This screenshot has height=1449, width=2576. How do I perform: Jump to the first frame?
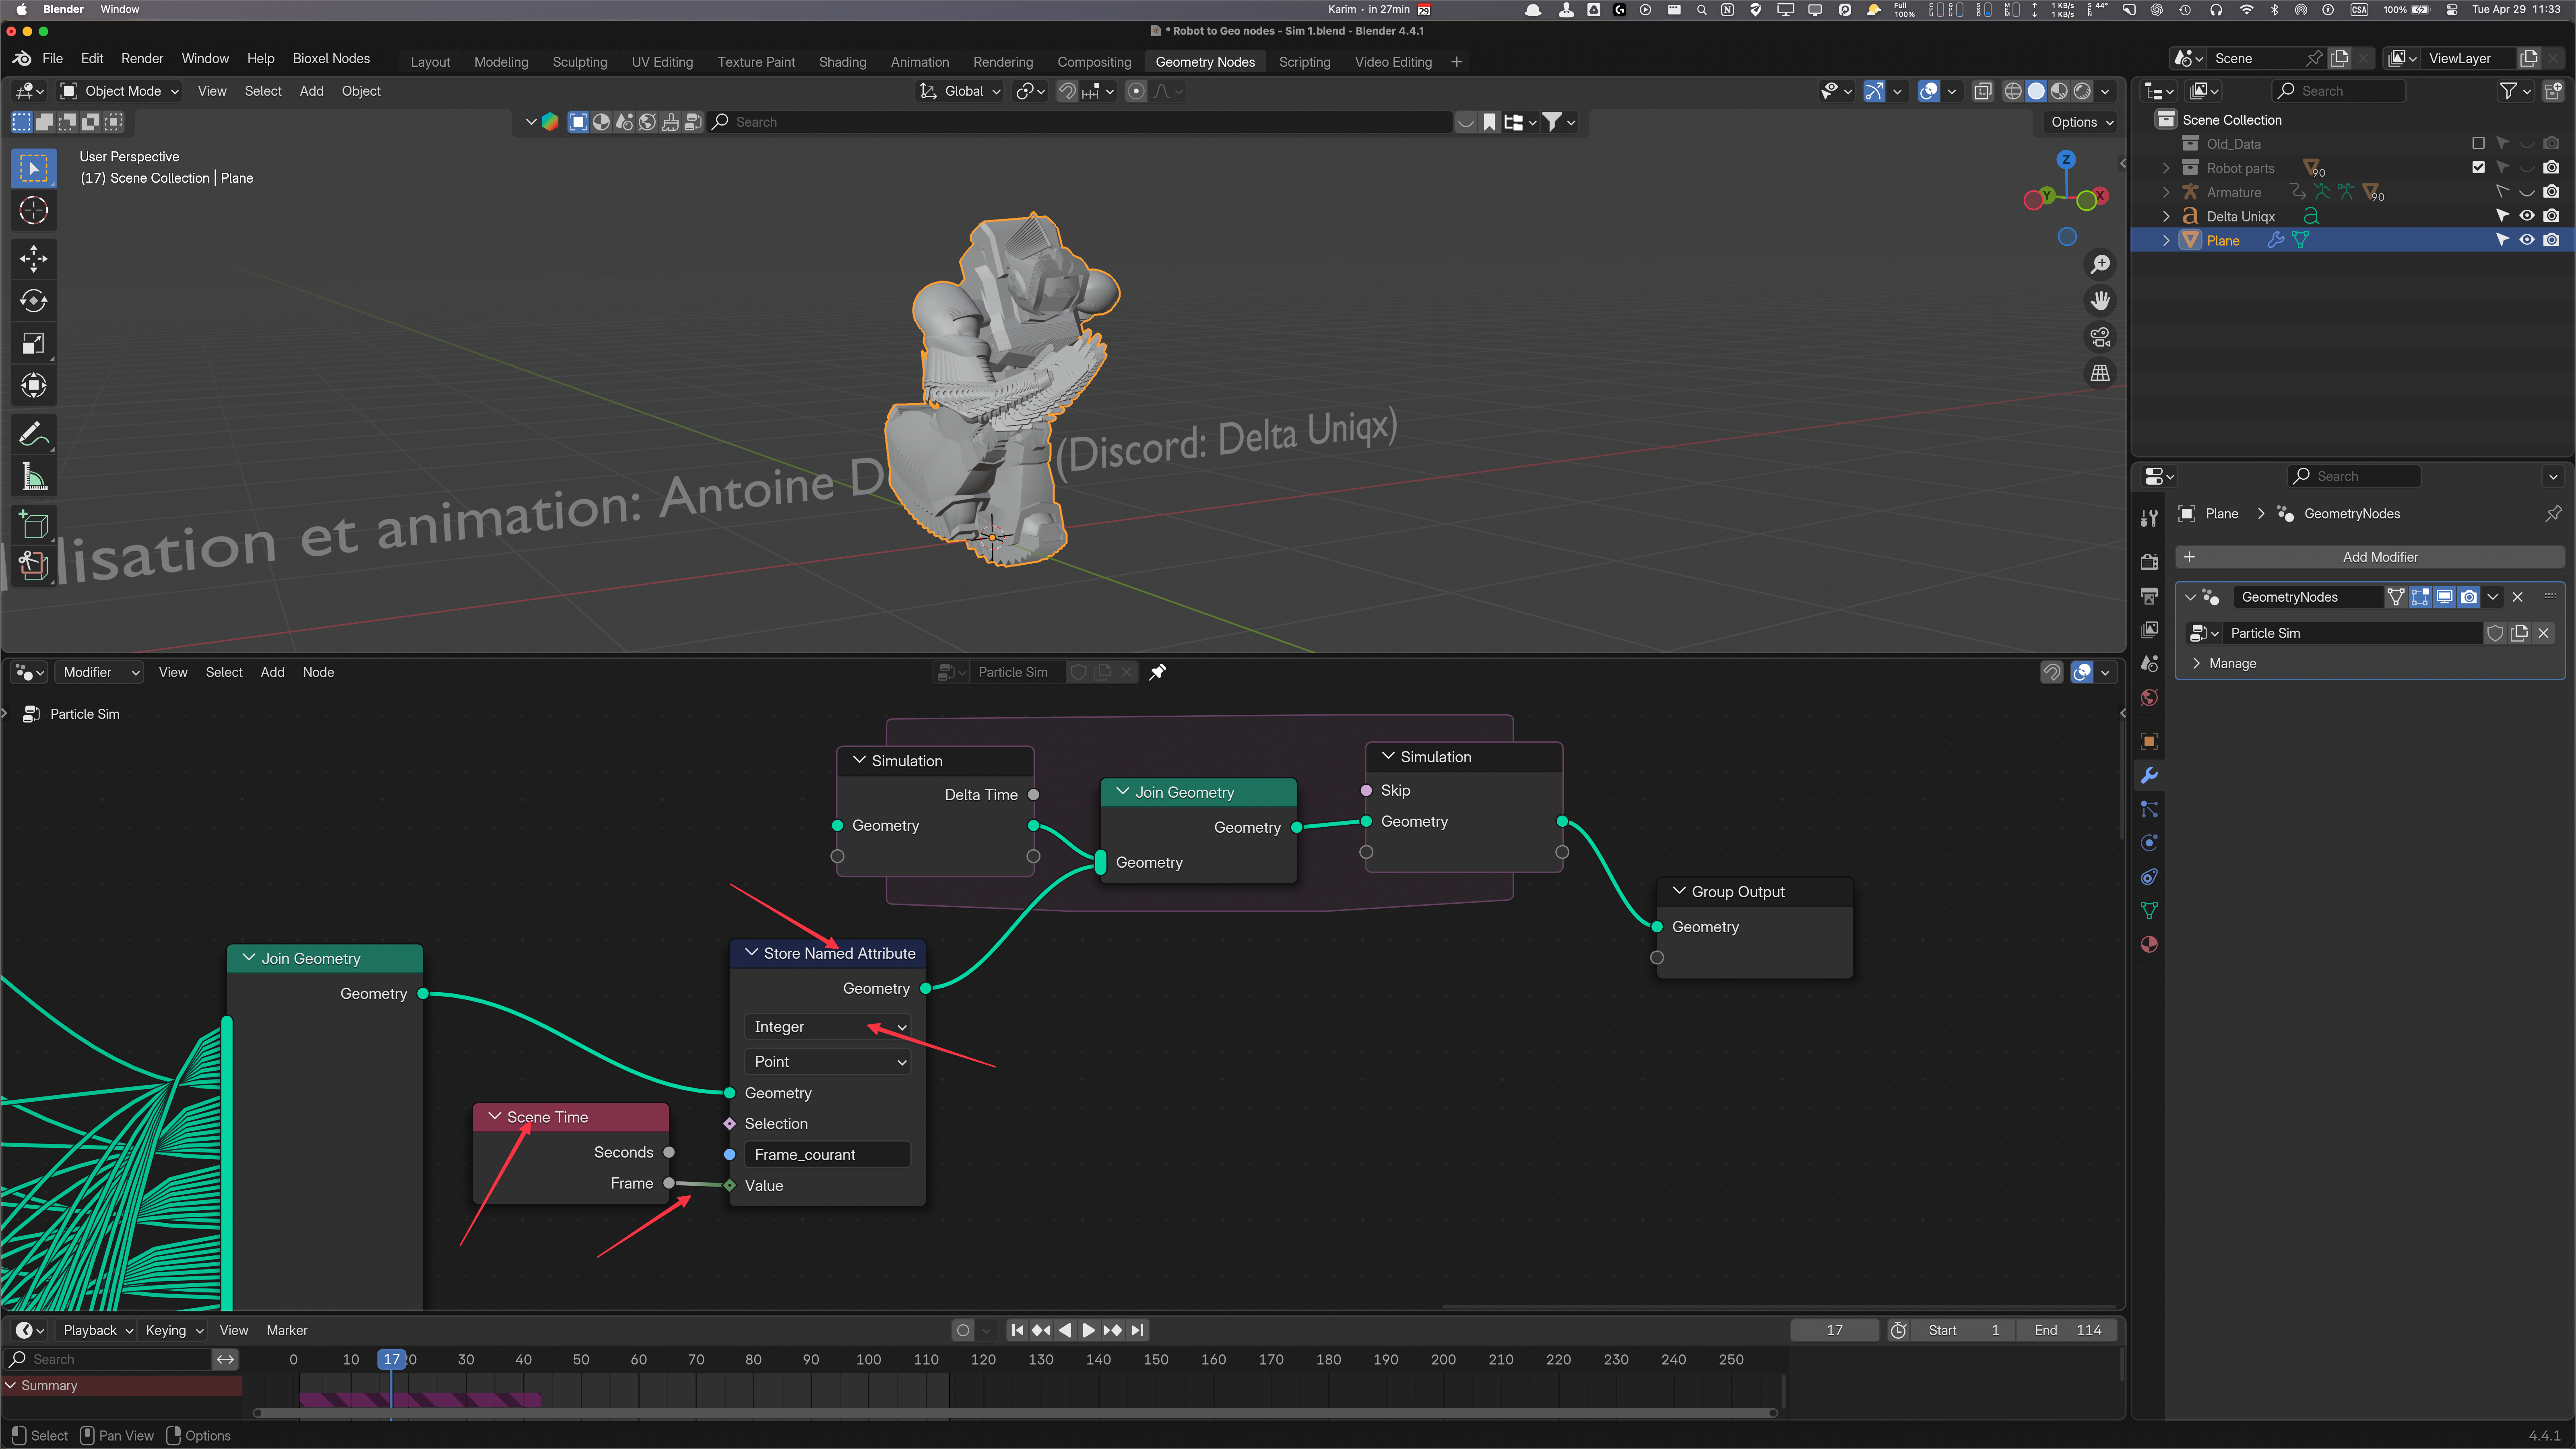[x=1017, y=1330]
